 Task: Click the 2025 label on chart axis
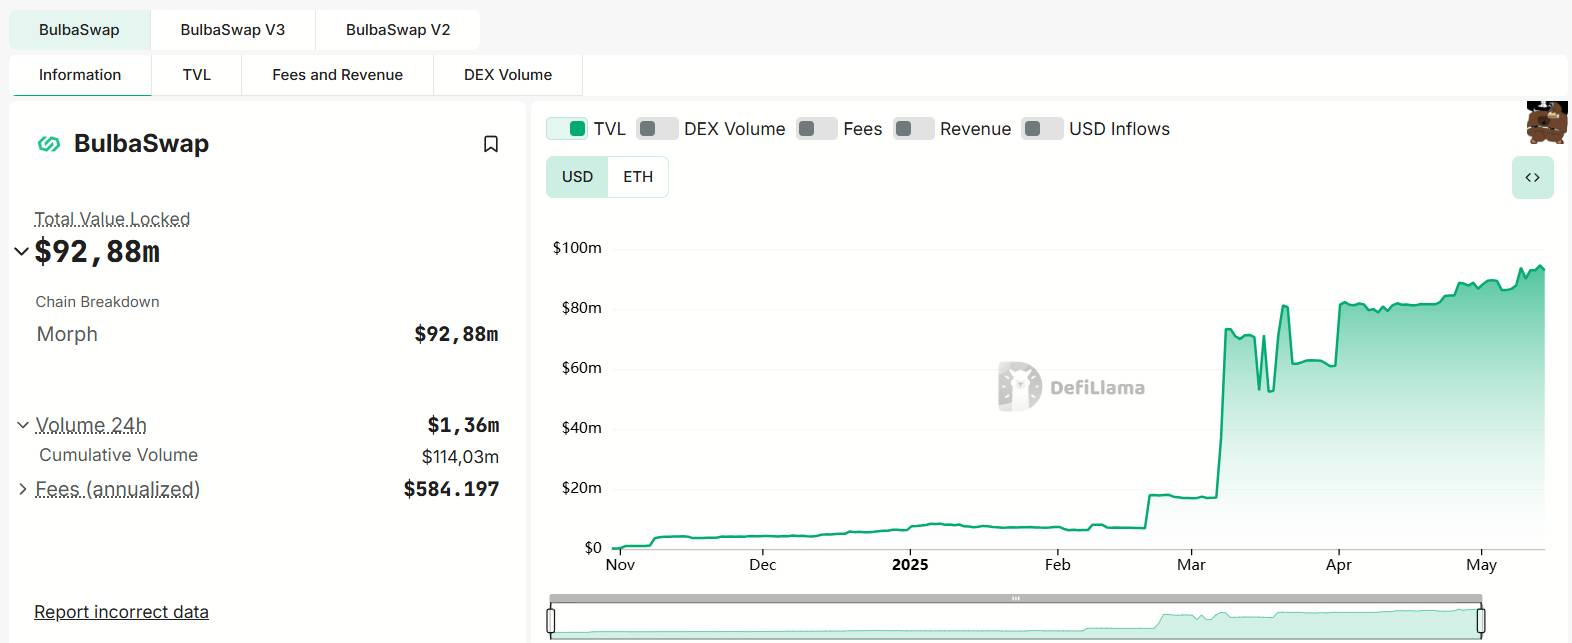(x=910, y=564)
